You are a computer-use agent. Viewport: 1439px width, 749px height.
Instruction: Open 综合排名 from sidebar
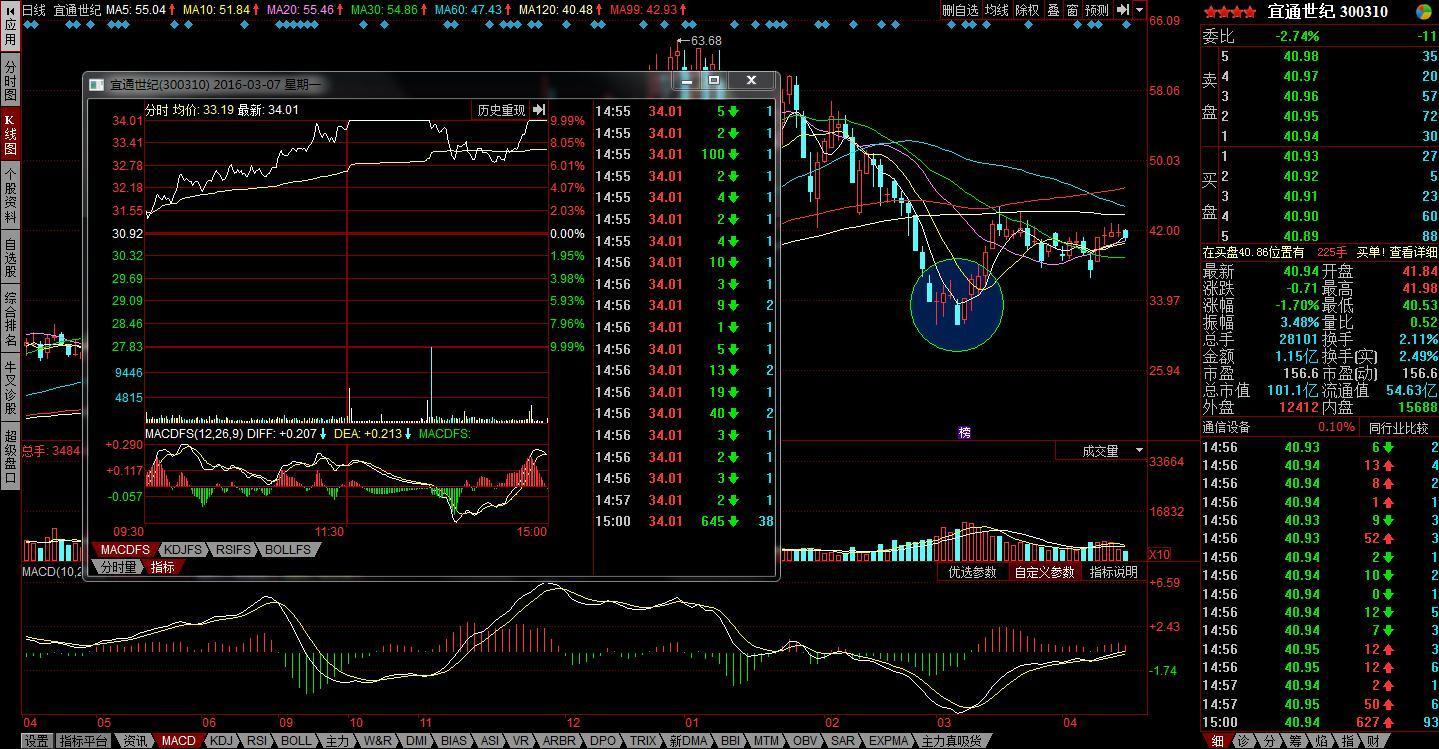10,319
